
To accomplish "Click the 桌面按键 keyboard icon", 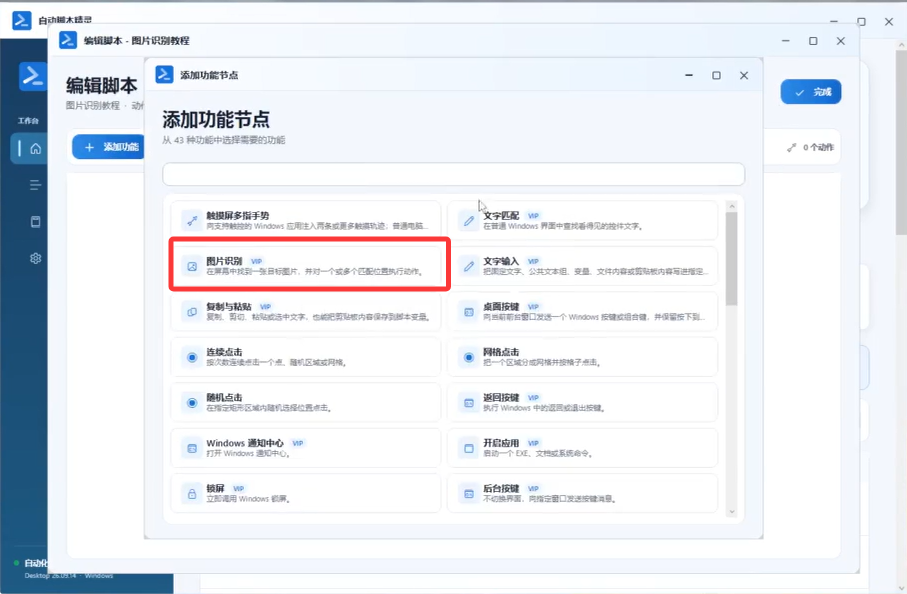I will point(469,312).
